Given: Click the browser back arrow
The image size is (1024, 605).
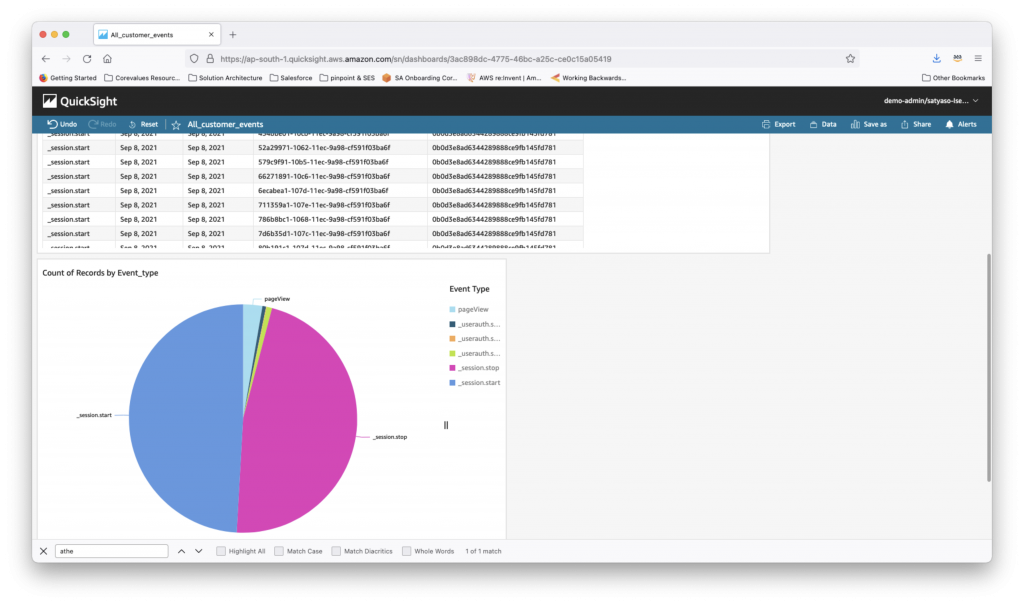Looking at the screenshot, I should (46, 59).
